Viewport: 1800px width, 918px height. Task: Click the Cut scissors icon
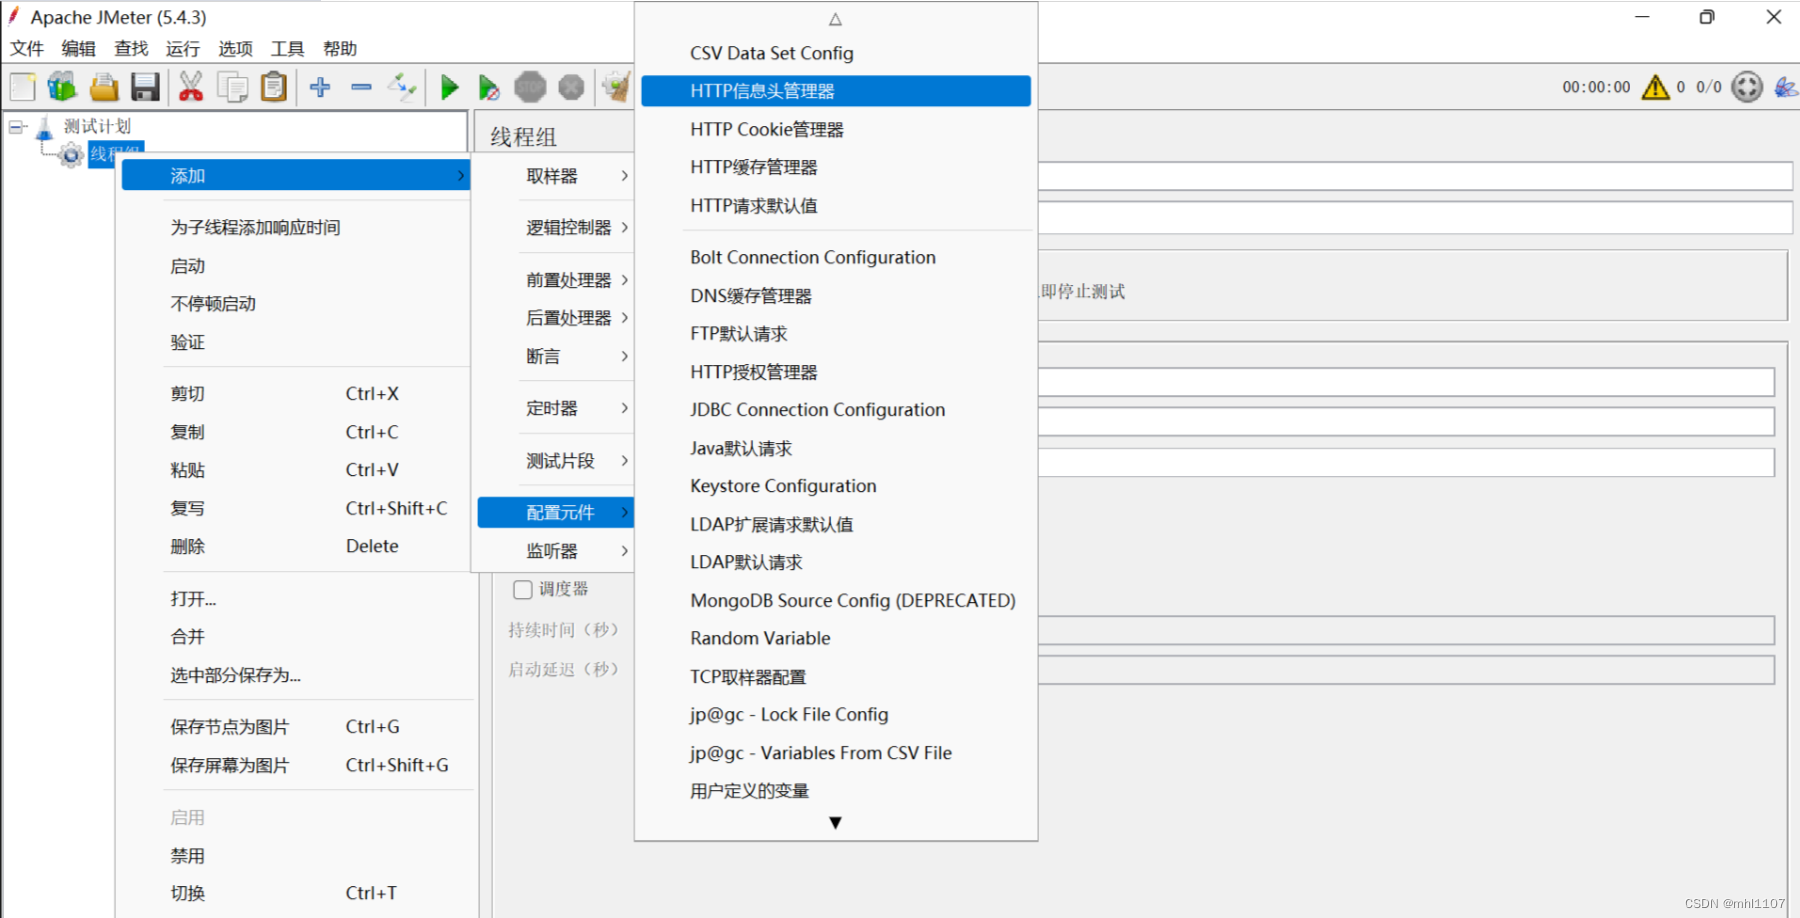pos(191,88)
